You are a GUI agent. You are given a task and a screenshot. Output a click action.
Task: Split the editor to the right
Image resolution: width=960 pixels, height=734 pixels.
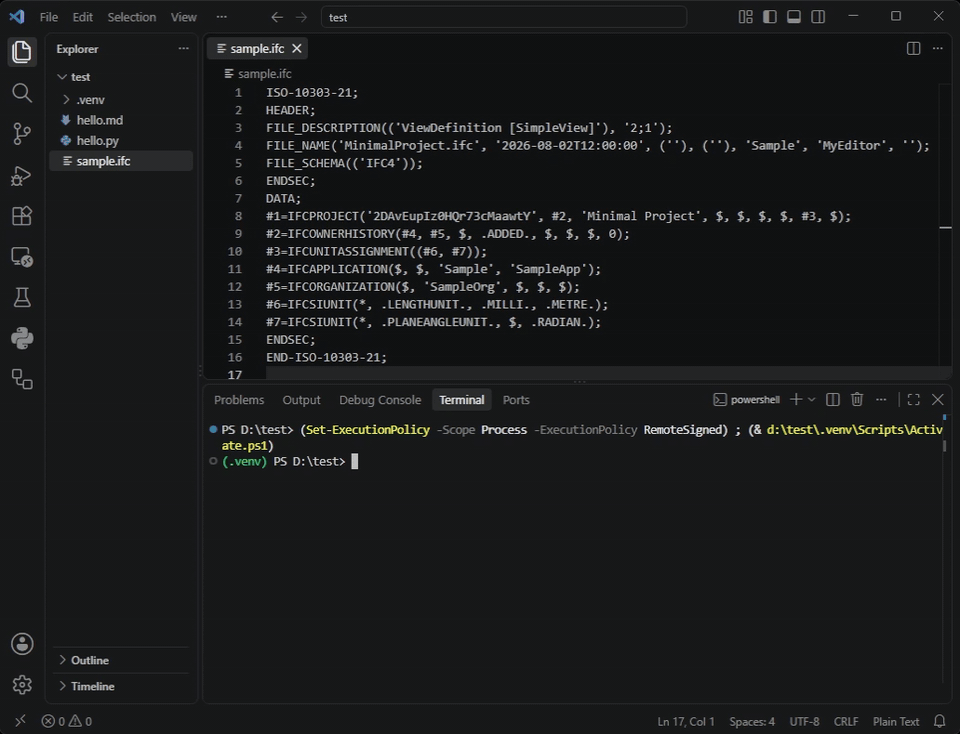(x=913, y=48)
